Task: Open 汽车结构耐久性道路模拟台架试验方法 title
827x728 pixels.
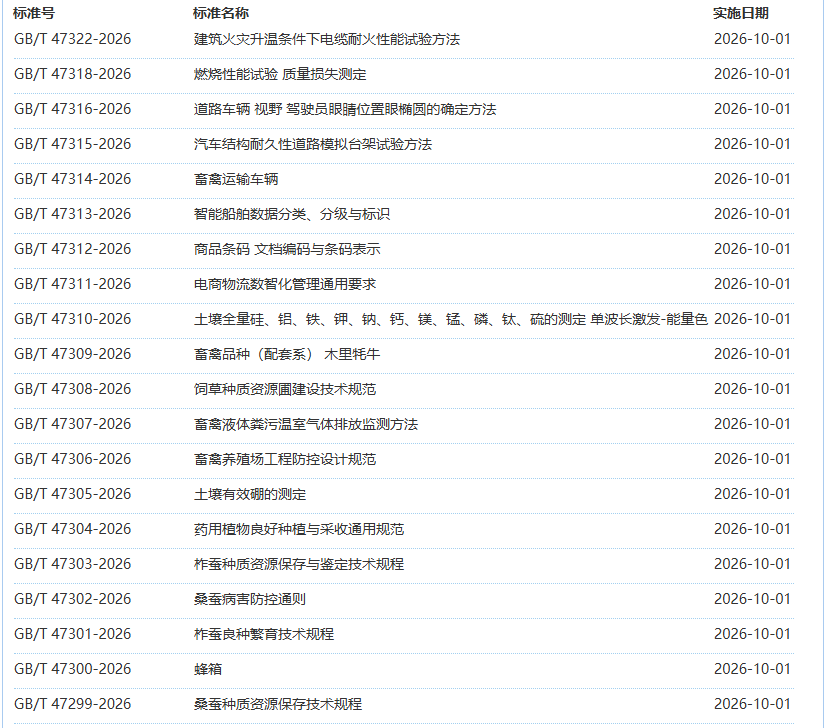Action: tap(313, 144)
